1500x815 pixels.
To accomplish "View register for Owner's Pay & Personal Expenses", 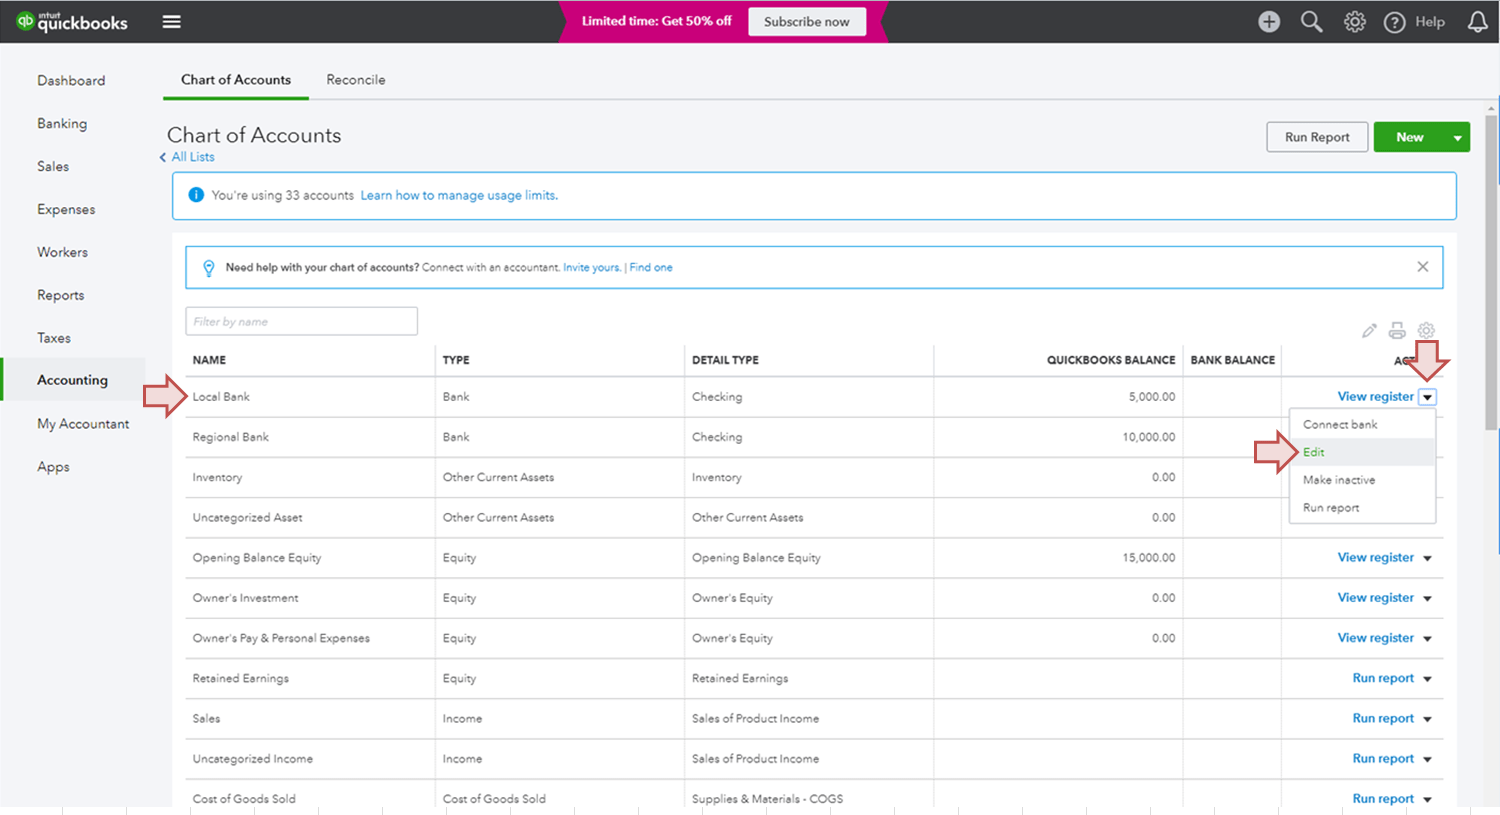I will (x=1376, y=638).
